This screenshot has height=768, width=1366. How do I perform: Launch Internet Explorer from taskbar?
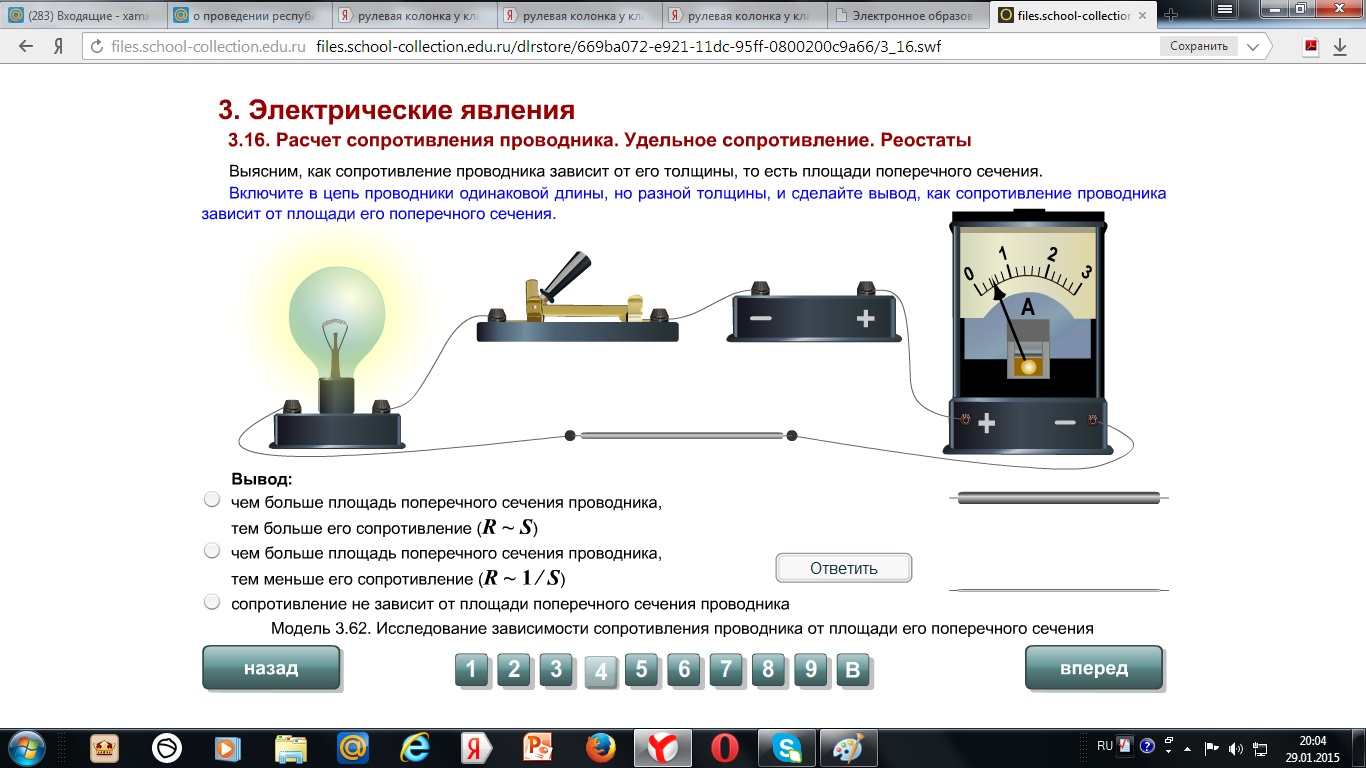[x=415, y=748]
